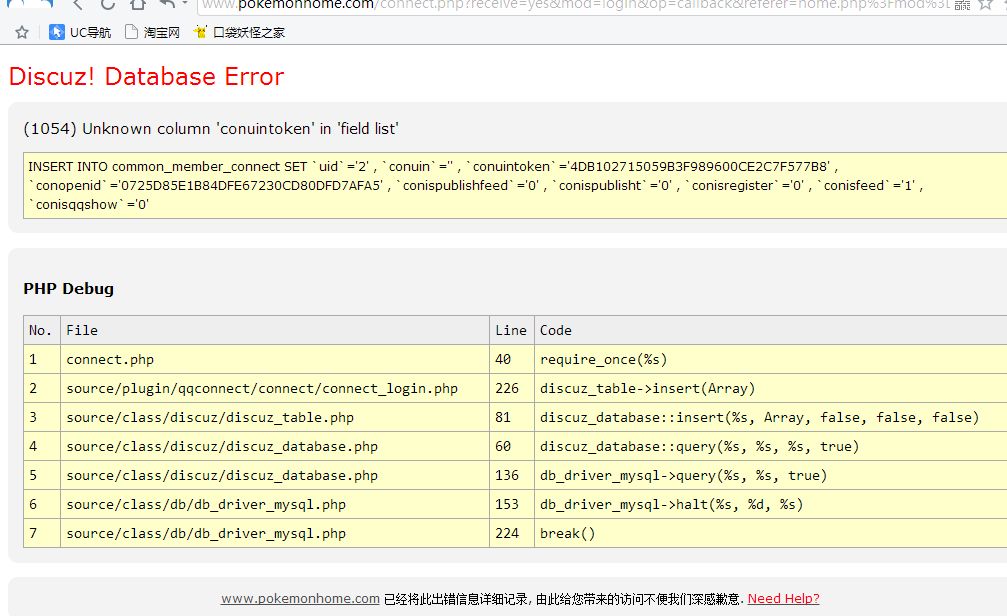Screen dimensions: 1007x616
Task: Click the No. column header
Action: tap(42, 330)
